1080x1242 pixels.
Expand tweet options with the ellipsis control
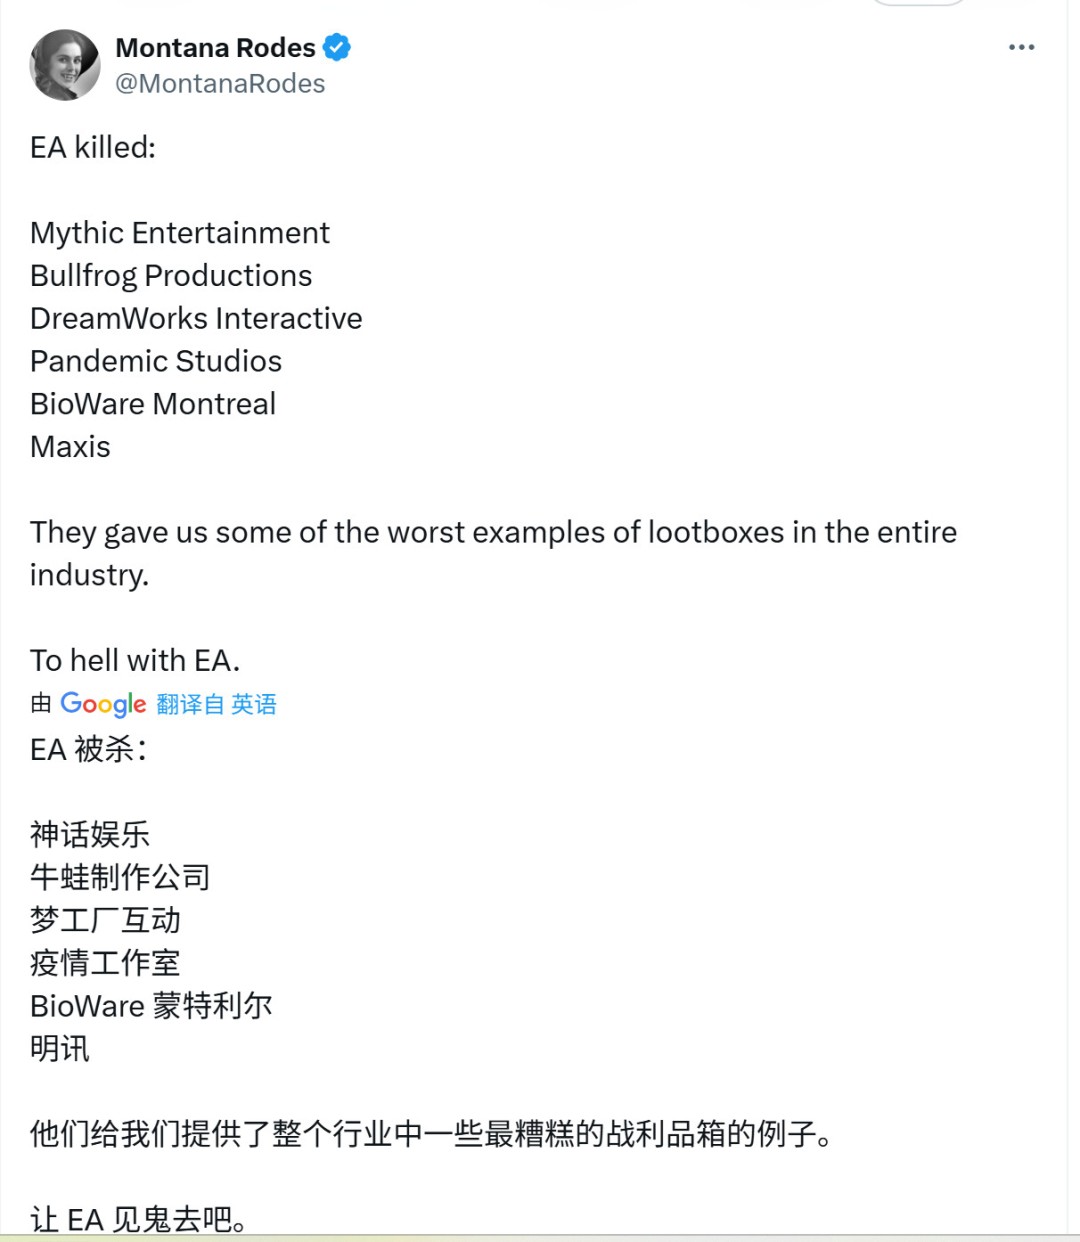[x=1022, y=47]
